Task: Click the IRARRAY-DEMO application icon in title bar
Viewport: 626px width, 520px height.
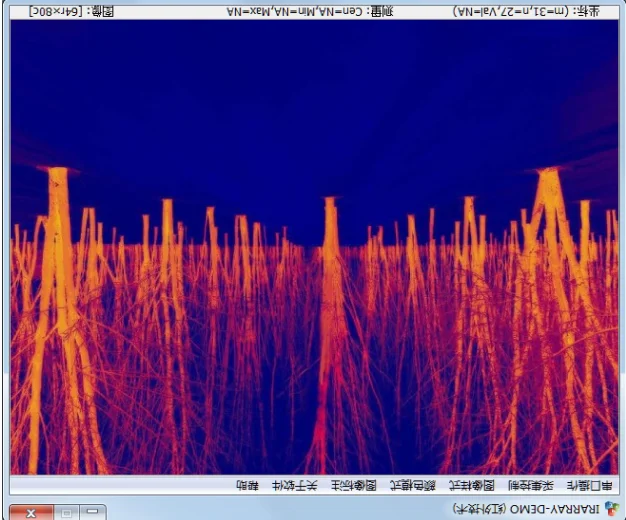Action: tap(612, 508)
